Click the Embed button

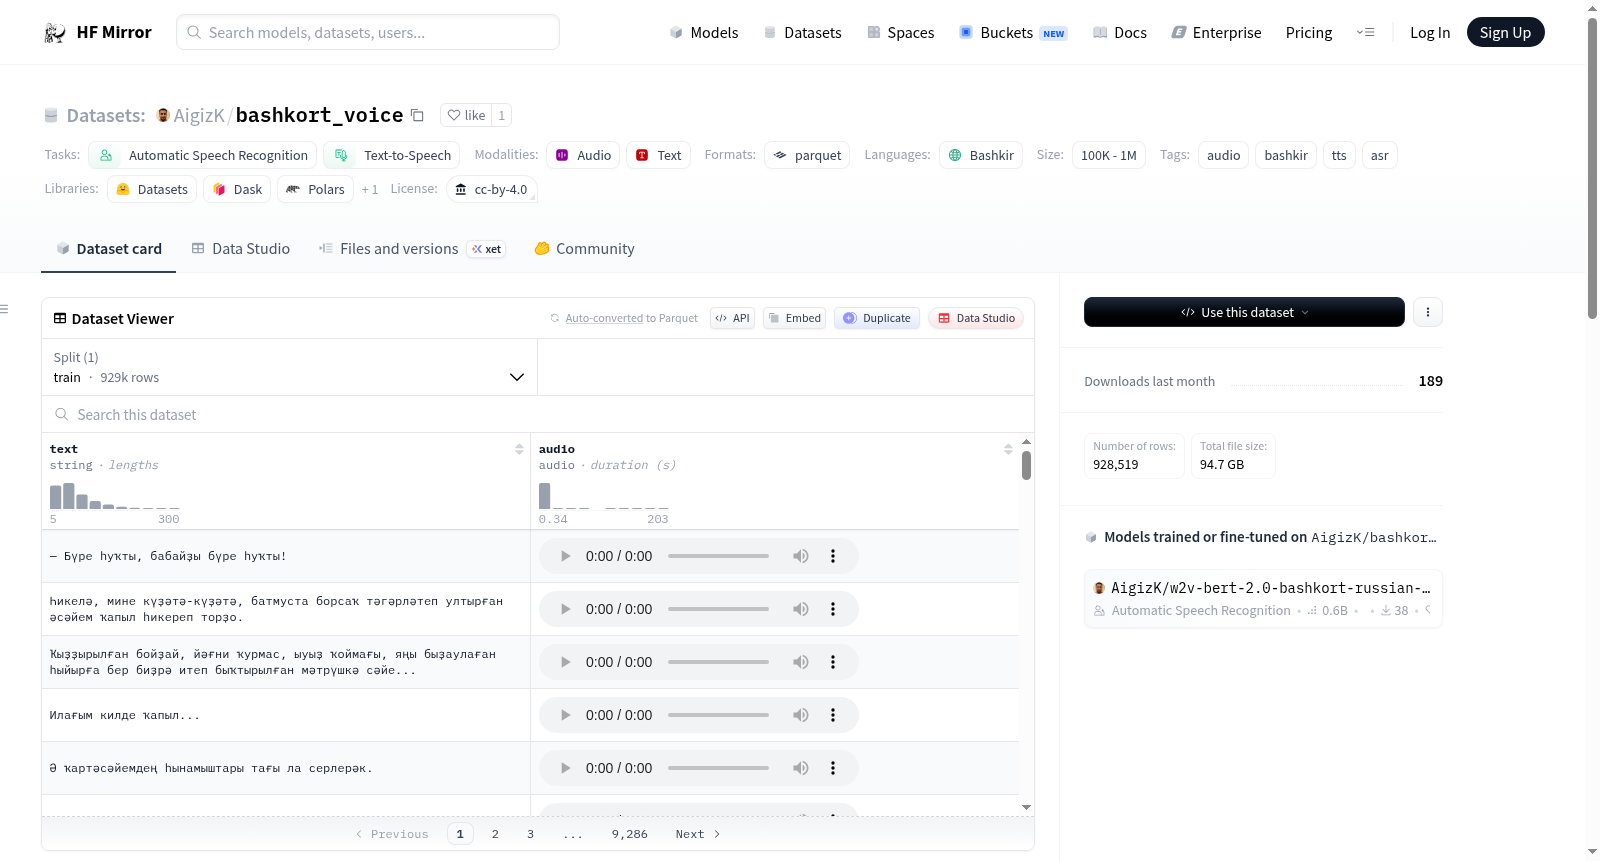click(794, 318)
